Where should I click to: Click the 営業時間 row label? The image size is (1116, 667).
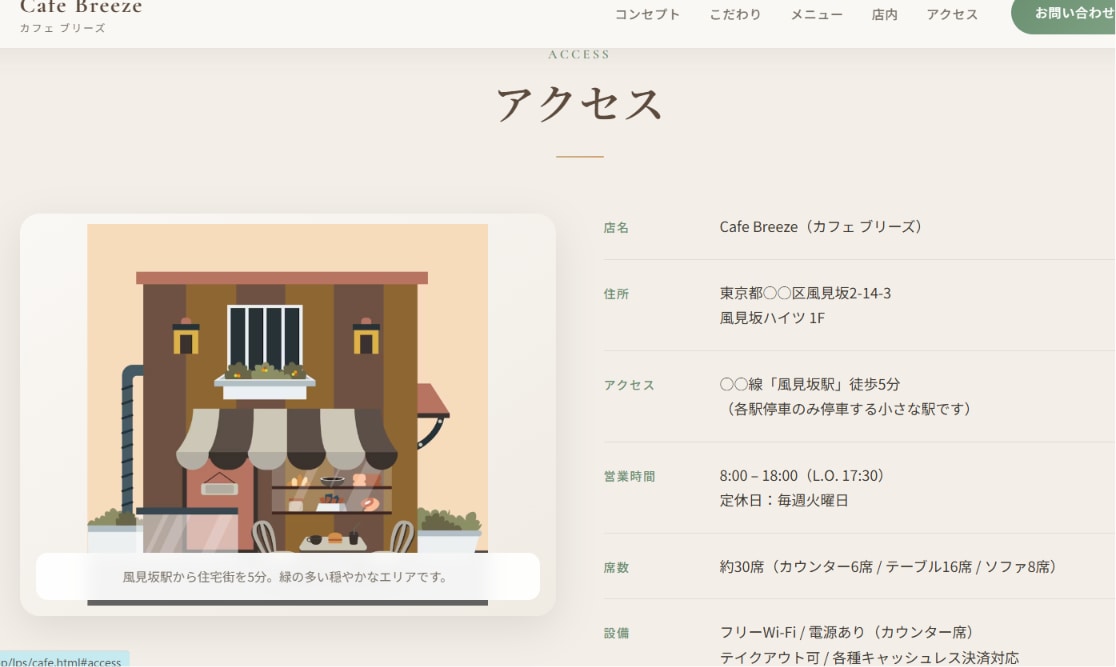[629, 476]
